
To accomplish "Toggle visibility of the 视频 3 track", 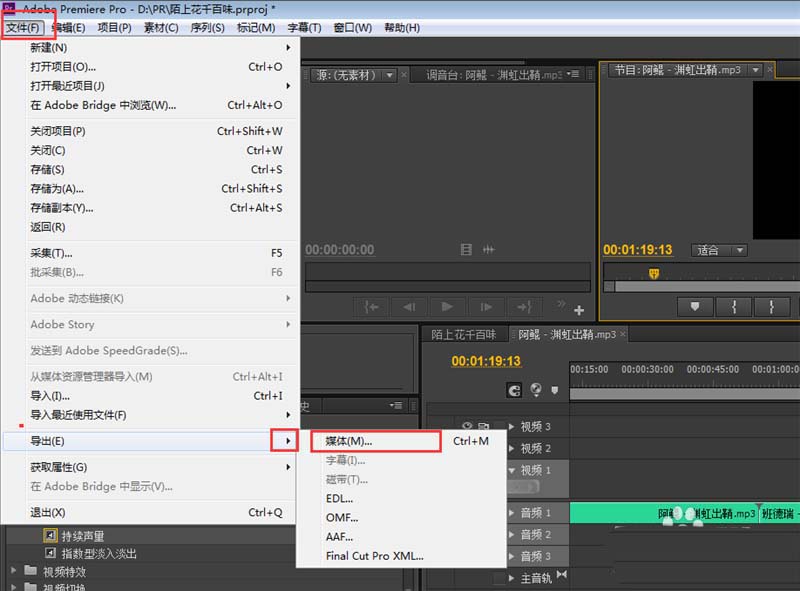I will 466,425.
